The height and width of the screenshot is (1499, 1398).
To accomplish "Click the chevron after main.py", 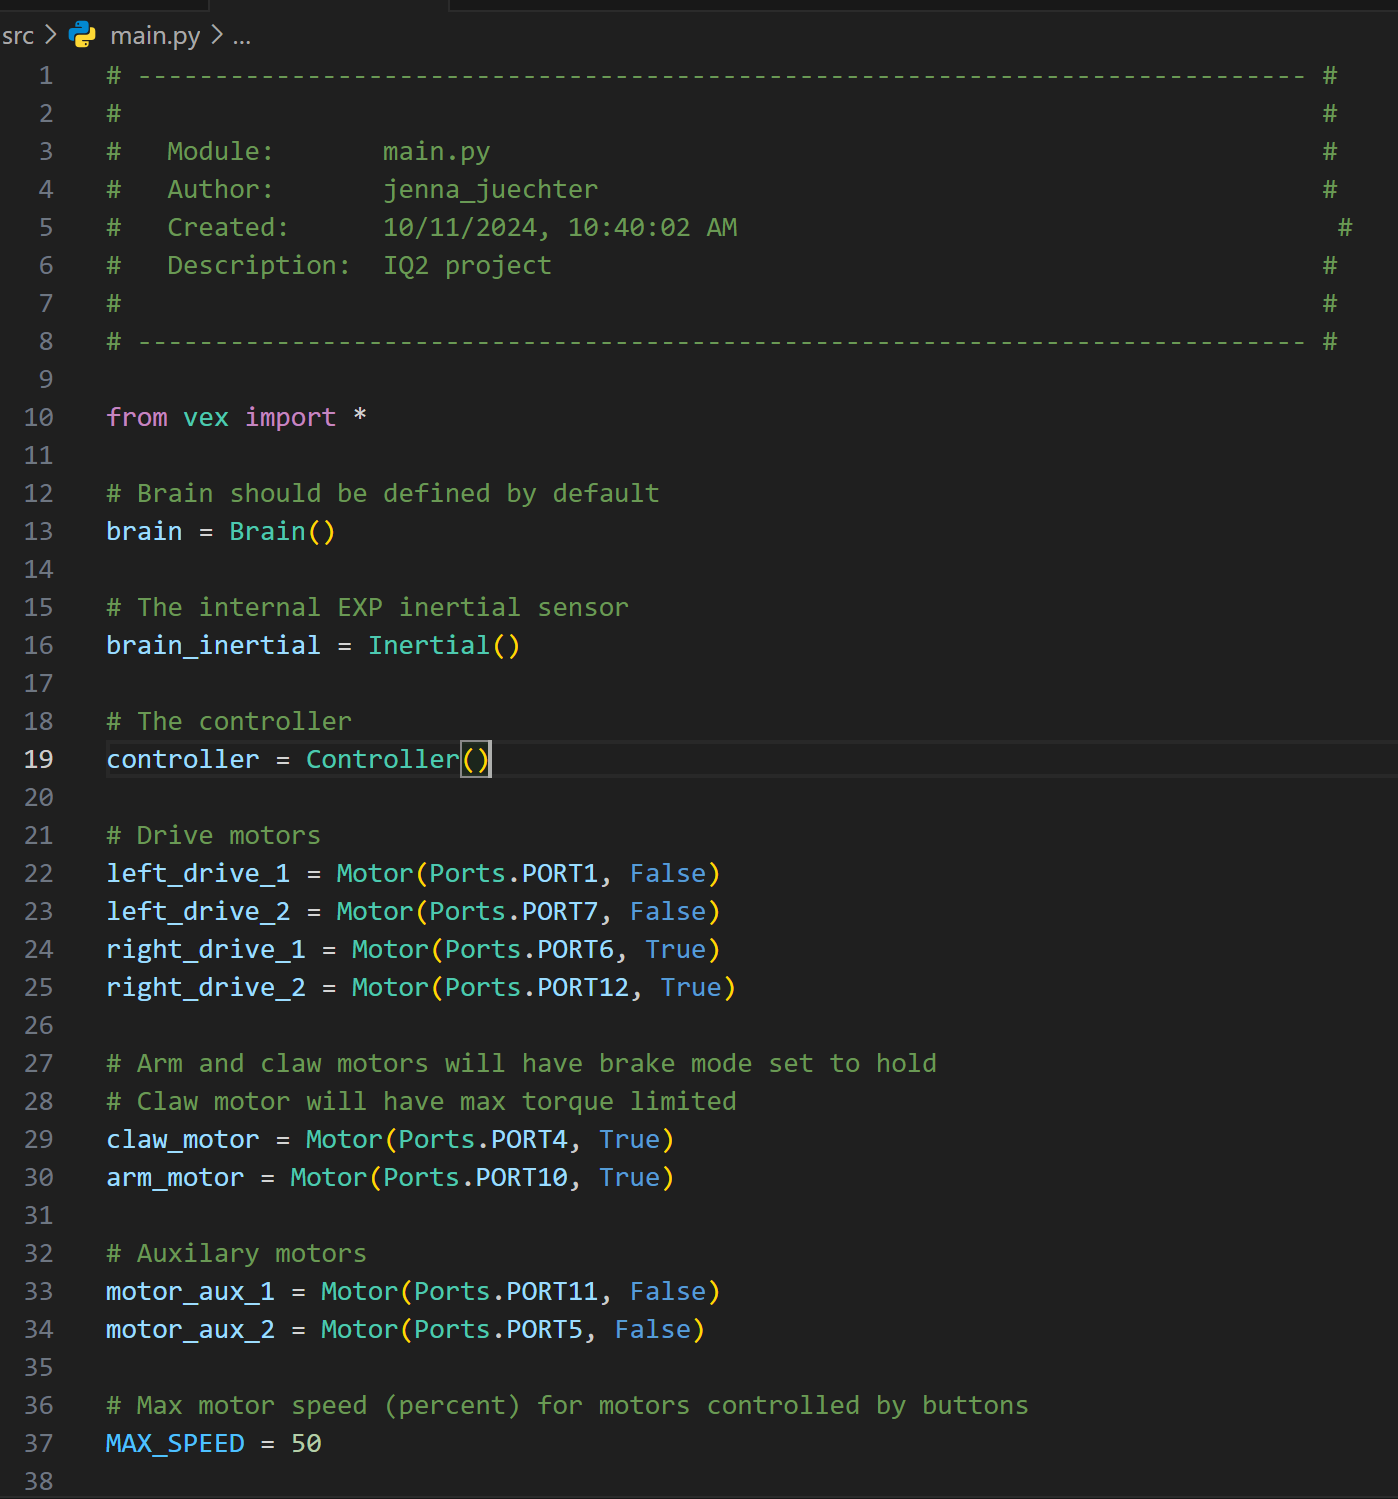I will coord(216,35).
